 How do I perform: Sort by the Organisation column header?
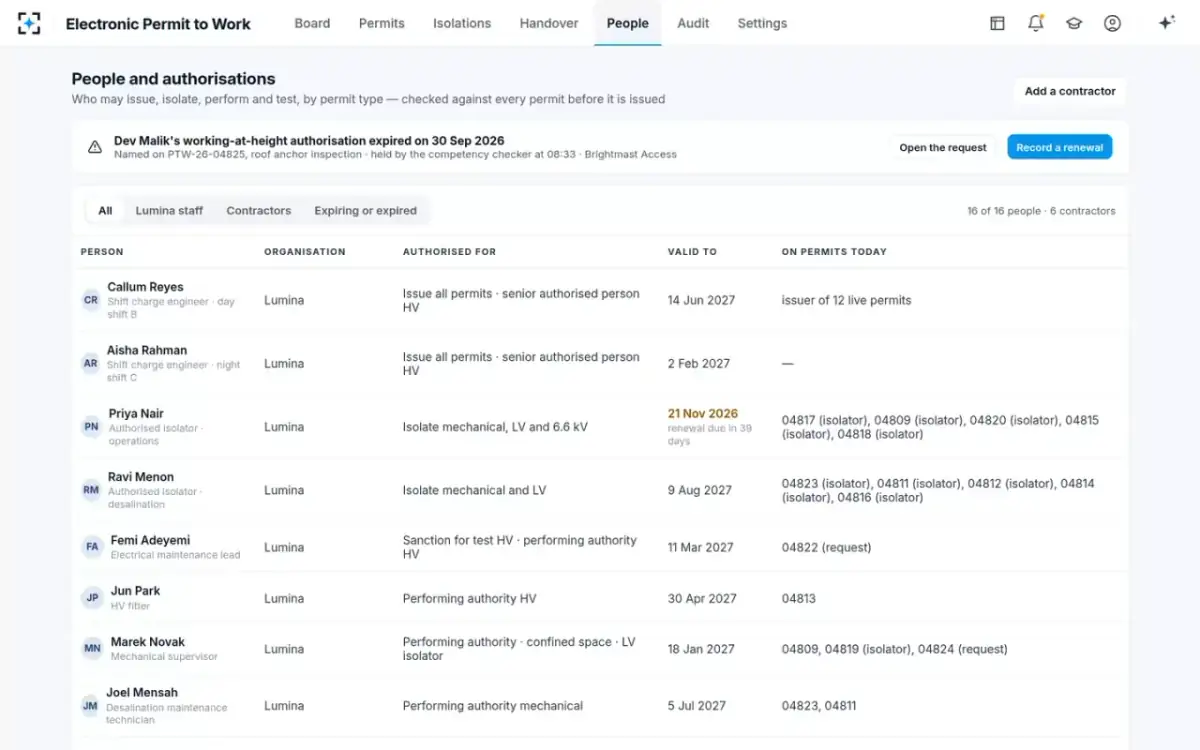(305, 252)
